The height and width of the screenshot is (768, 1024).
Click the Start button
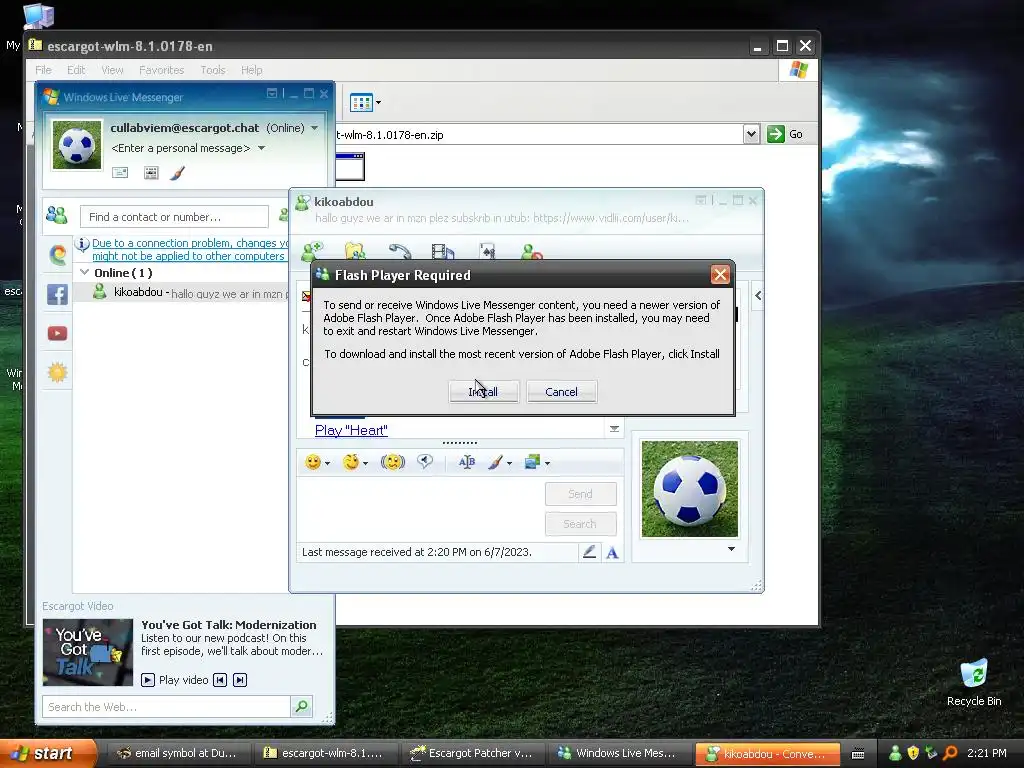click(x=48, y=753)
